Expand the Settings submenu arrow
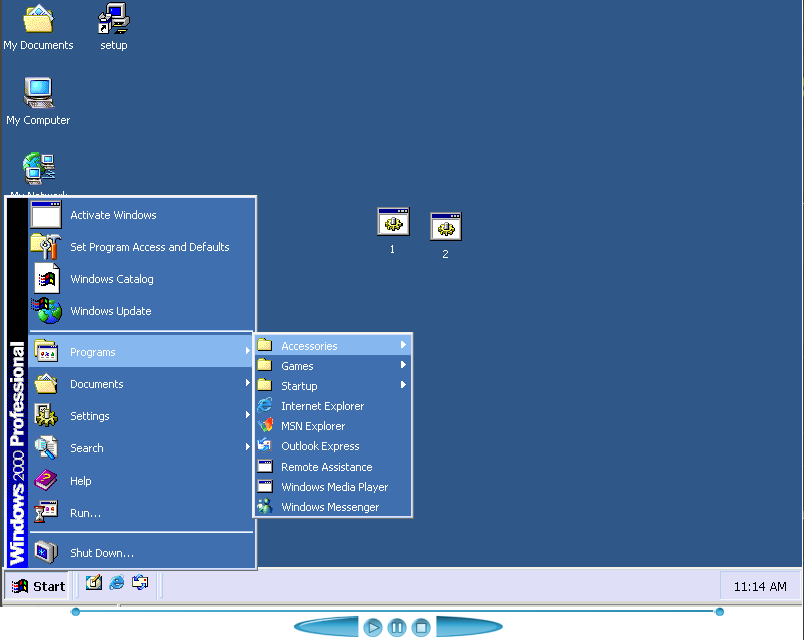The image size is (804, 640). (248, 415)
